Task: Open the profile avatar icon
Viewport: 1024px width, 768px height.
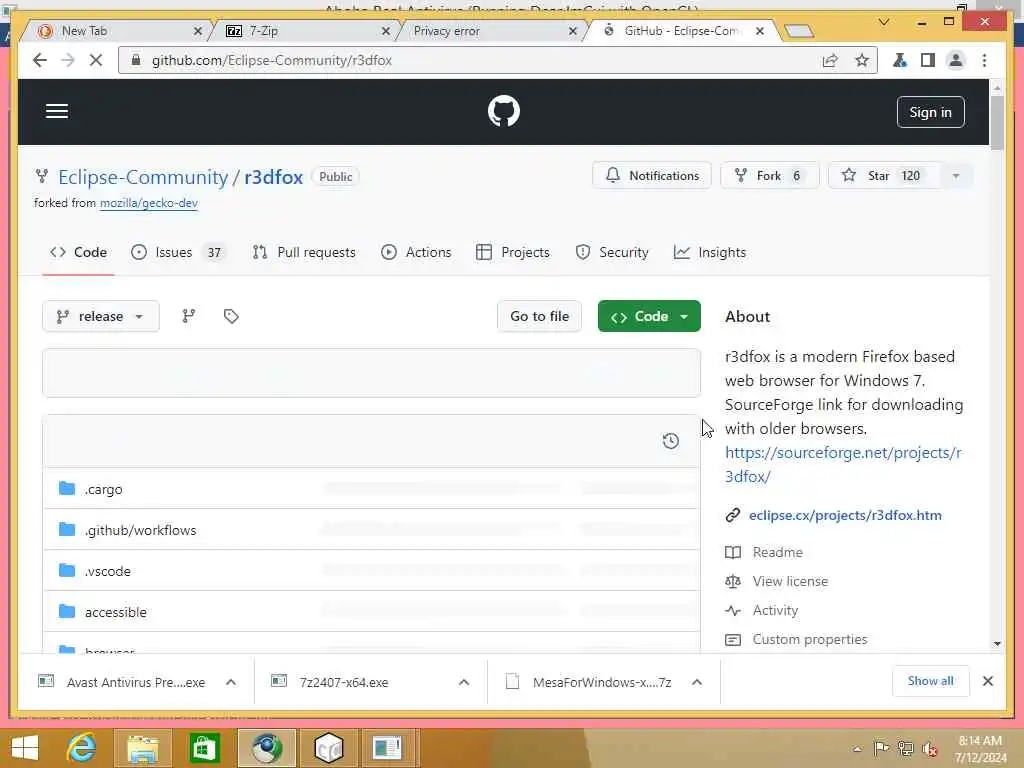Action: 955,60
